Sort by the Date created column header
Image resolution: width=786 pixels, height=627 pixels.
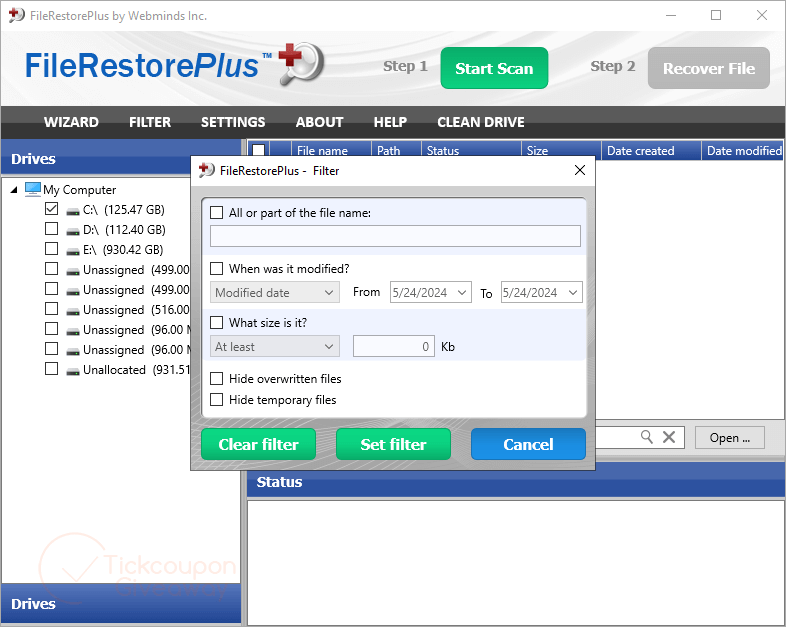point(651,150)
